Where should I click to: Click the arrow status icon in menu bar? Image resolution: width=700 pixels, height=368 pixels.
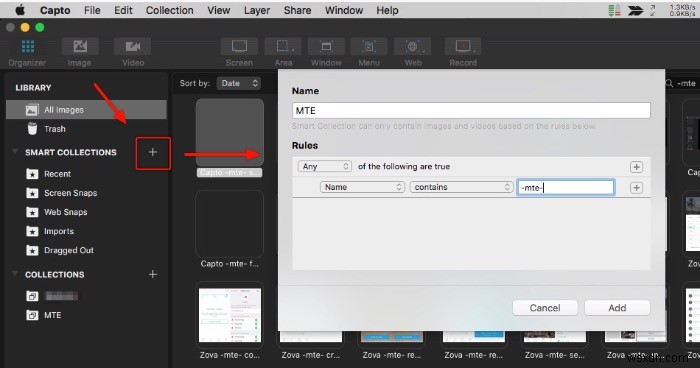[635, 10]
